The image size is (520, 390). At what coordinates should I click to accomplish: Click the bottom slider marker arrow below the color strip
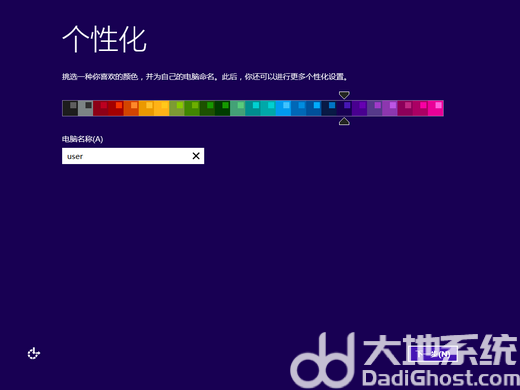click(x=344, y=121)
